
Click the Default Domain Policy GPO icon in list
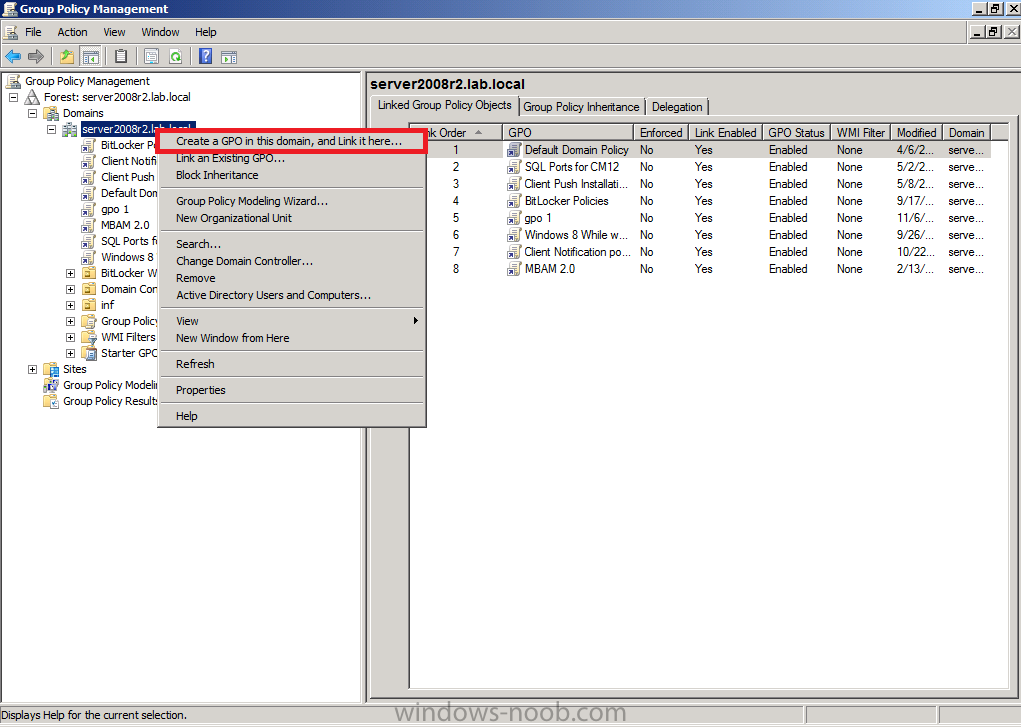[514, 150]
